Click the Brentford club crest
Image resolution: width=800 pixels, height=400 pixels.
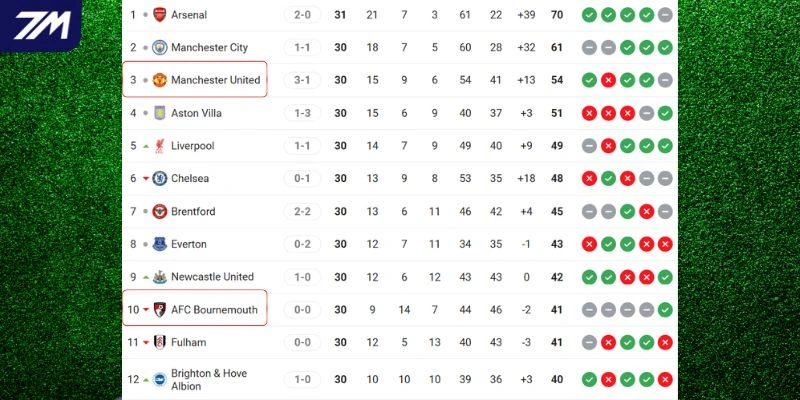[x=160, y=212]
